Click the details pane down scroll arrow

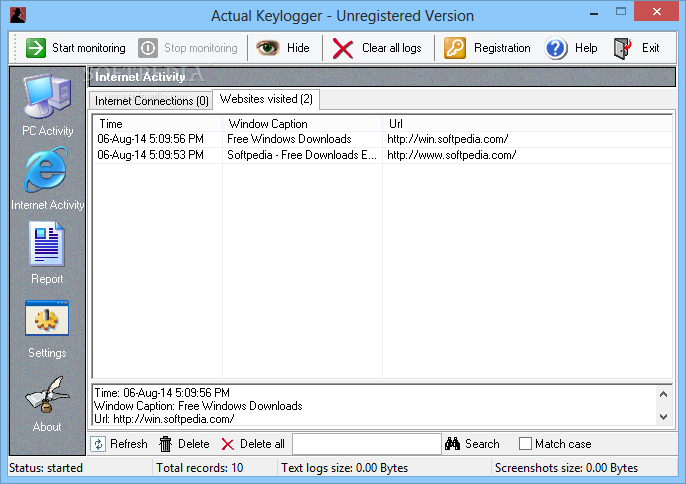(663, 417)
